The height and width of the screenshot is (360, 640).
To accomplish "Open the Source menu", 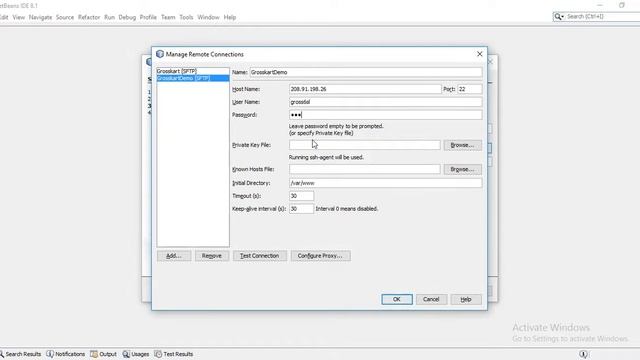I will tap(65, 17).
